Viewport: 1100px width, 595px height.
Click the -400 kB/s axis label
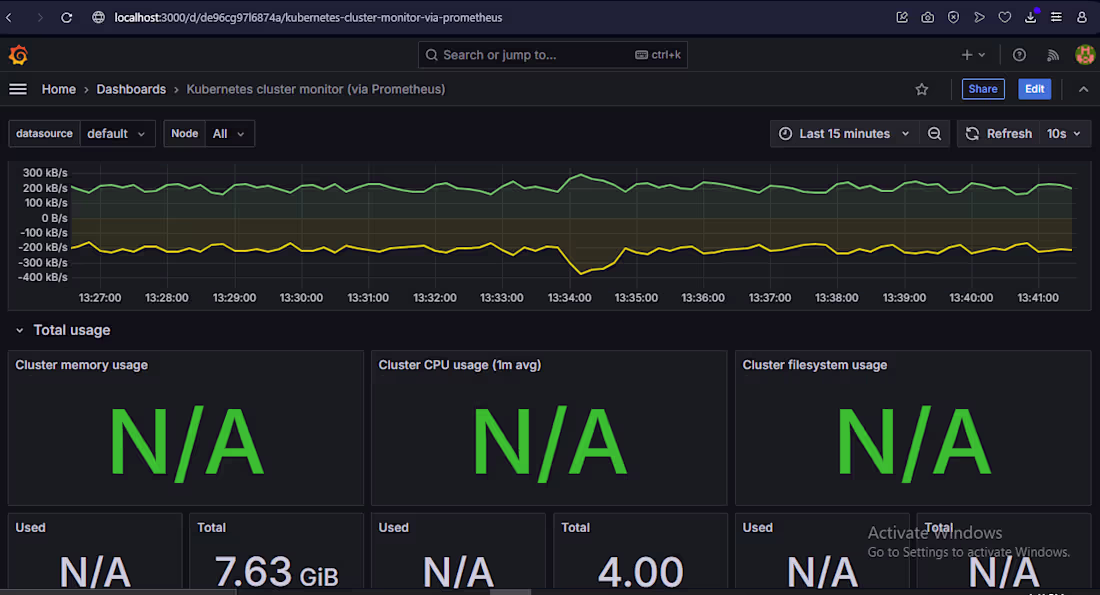click(x=43, y=277)
